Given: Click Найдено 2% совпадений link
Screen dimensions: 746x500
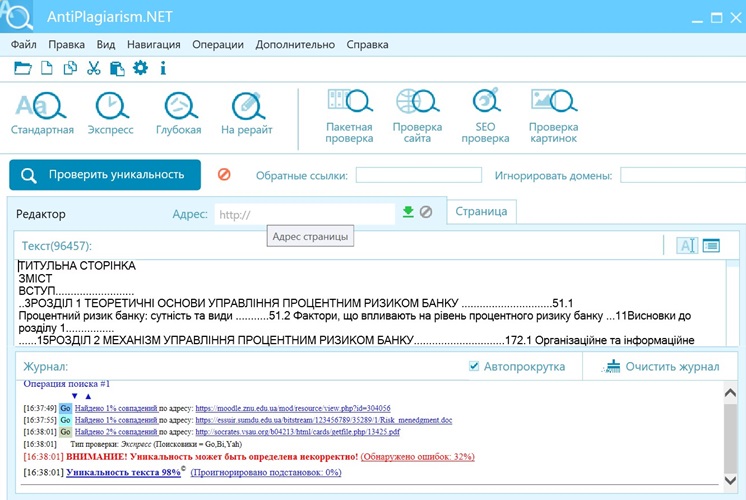Looking at the screenshot, I should click(x=116, y=432).
